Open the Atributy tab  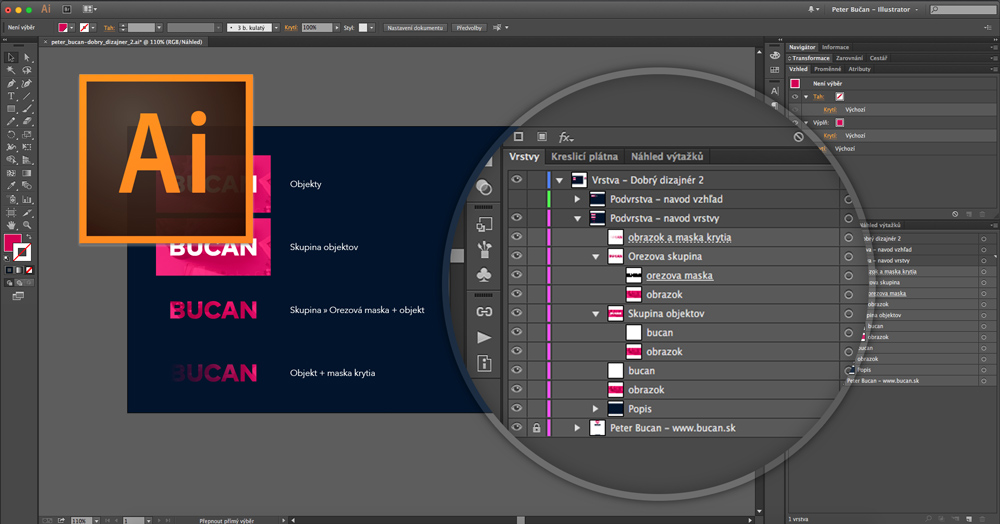pos(860,69)
